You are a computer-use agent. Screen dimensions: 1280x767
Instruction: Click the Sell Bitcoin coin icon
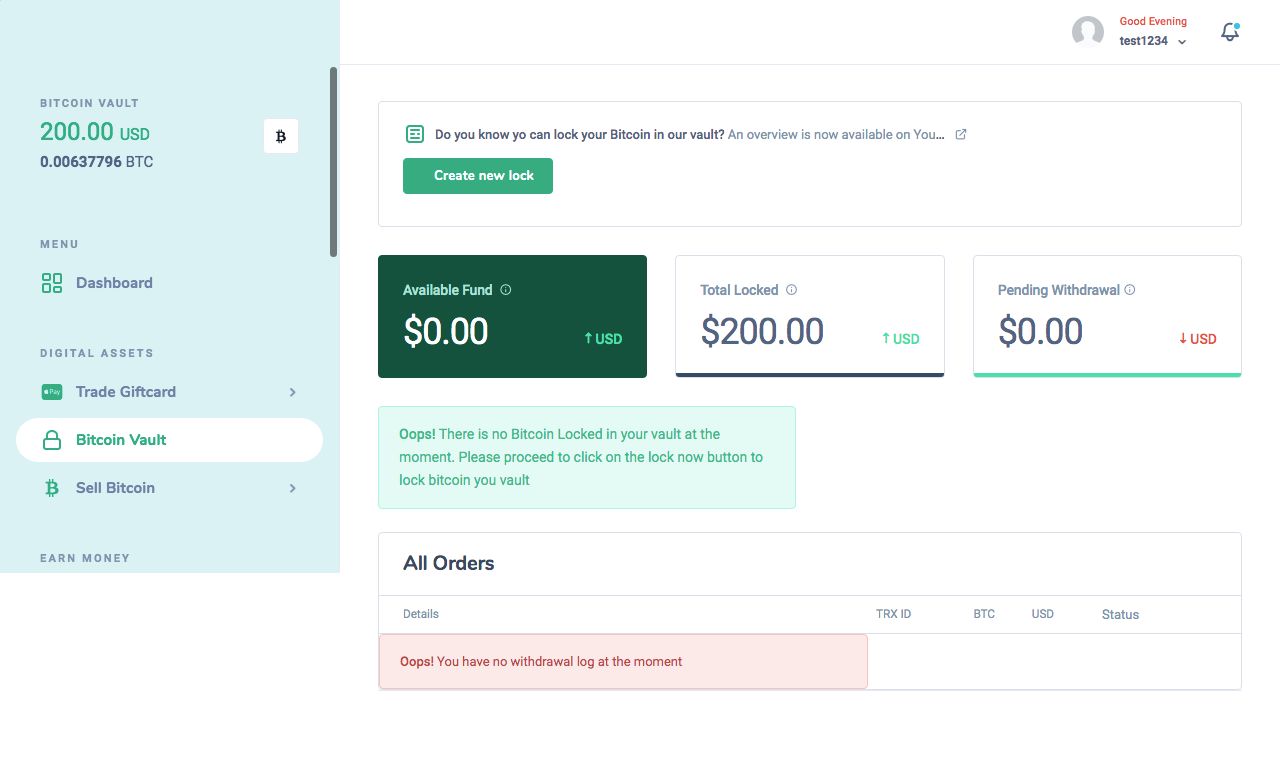52,488
